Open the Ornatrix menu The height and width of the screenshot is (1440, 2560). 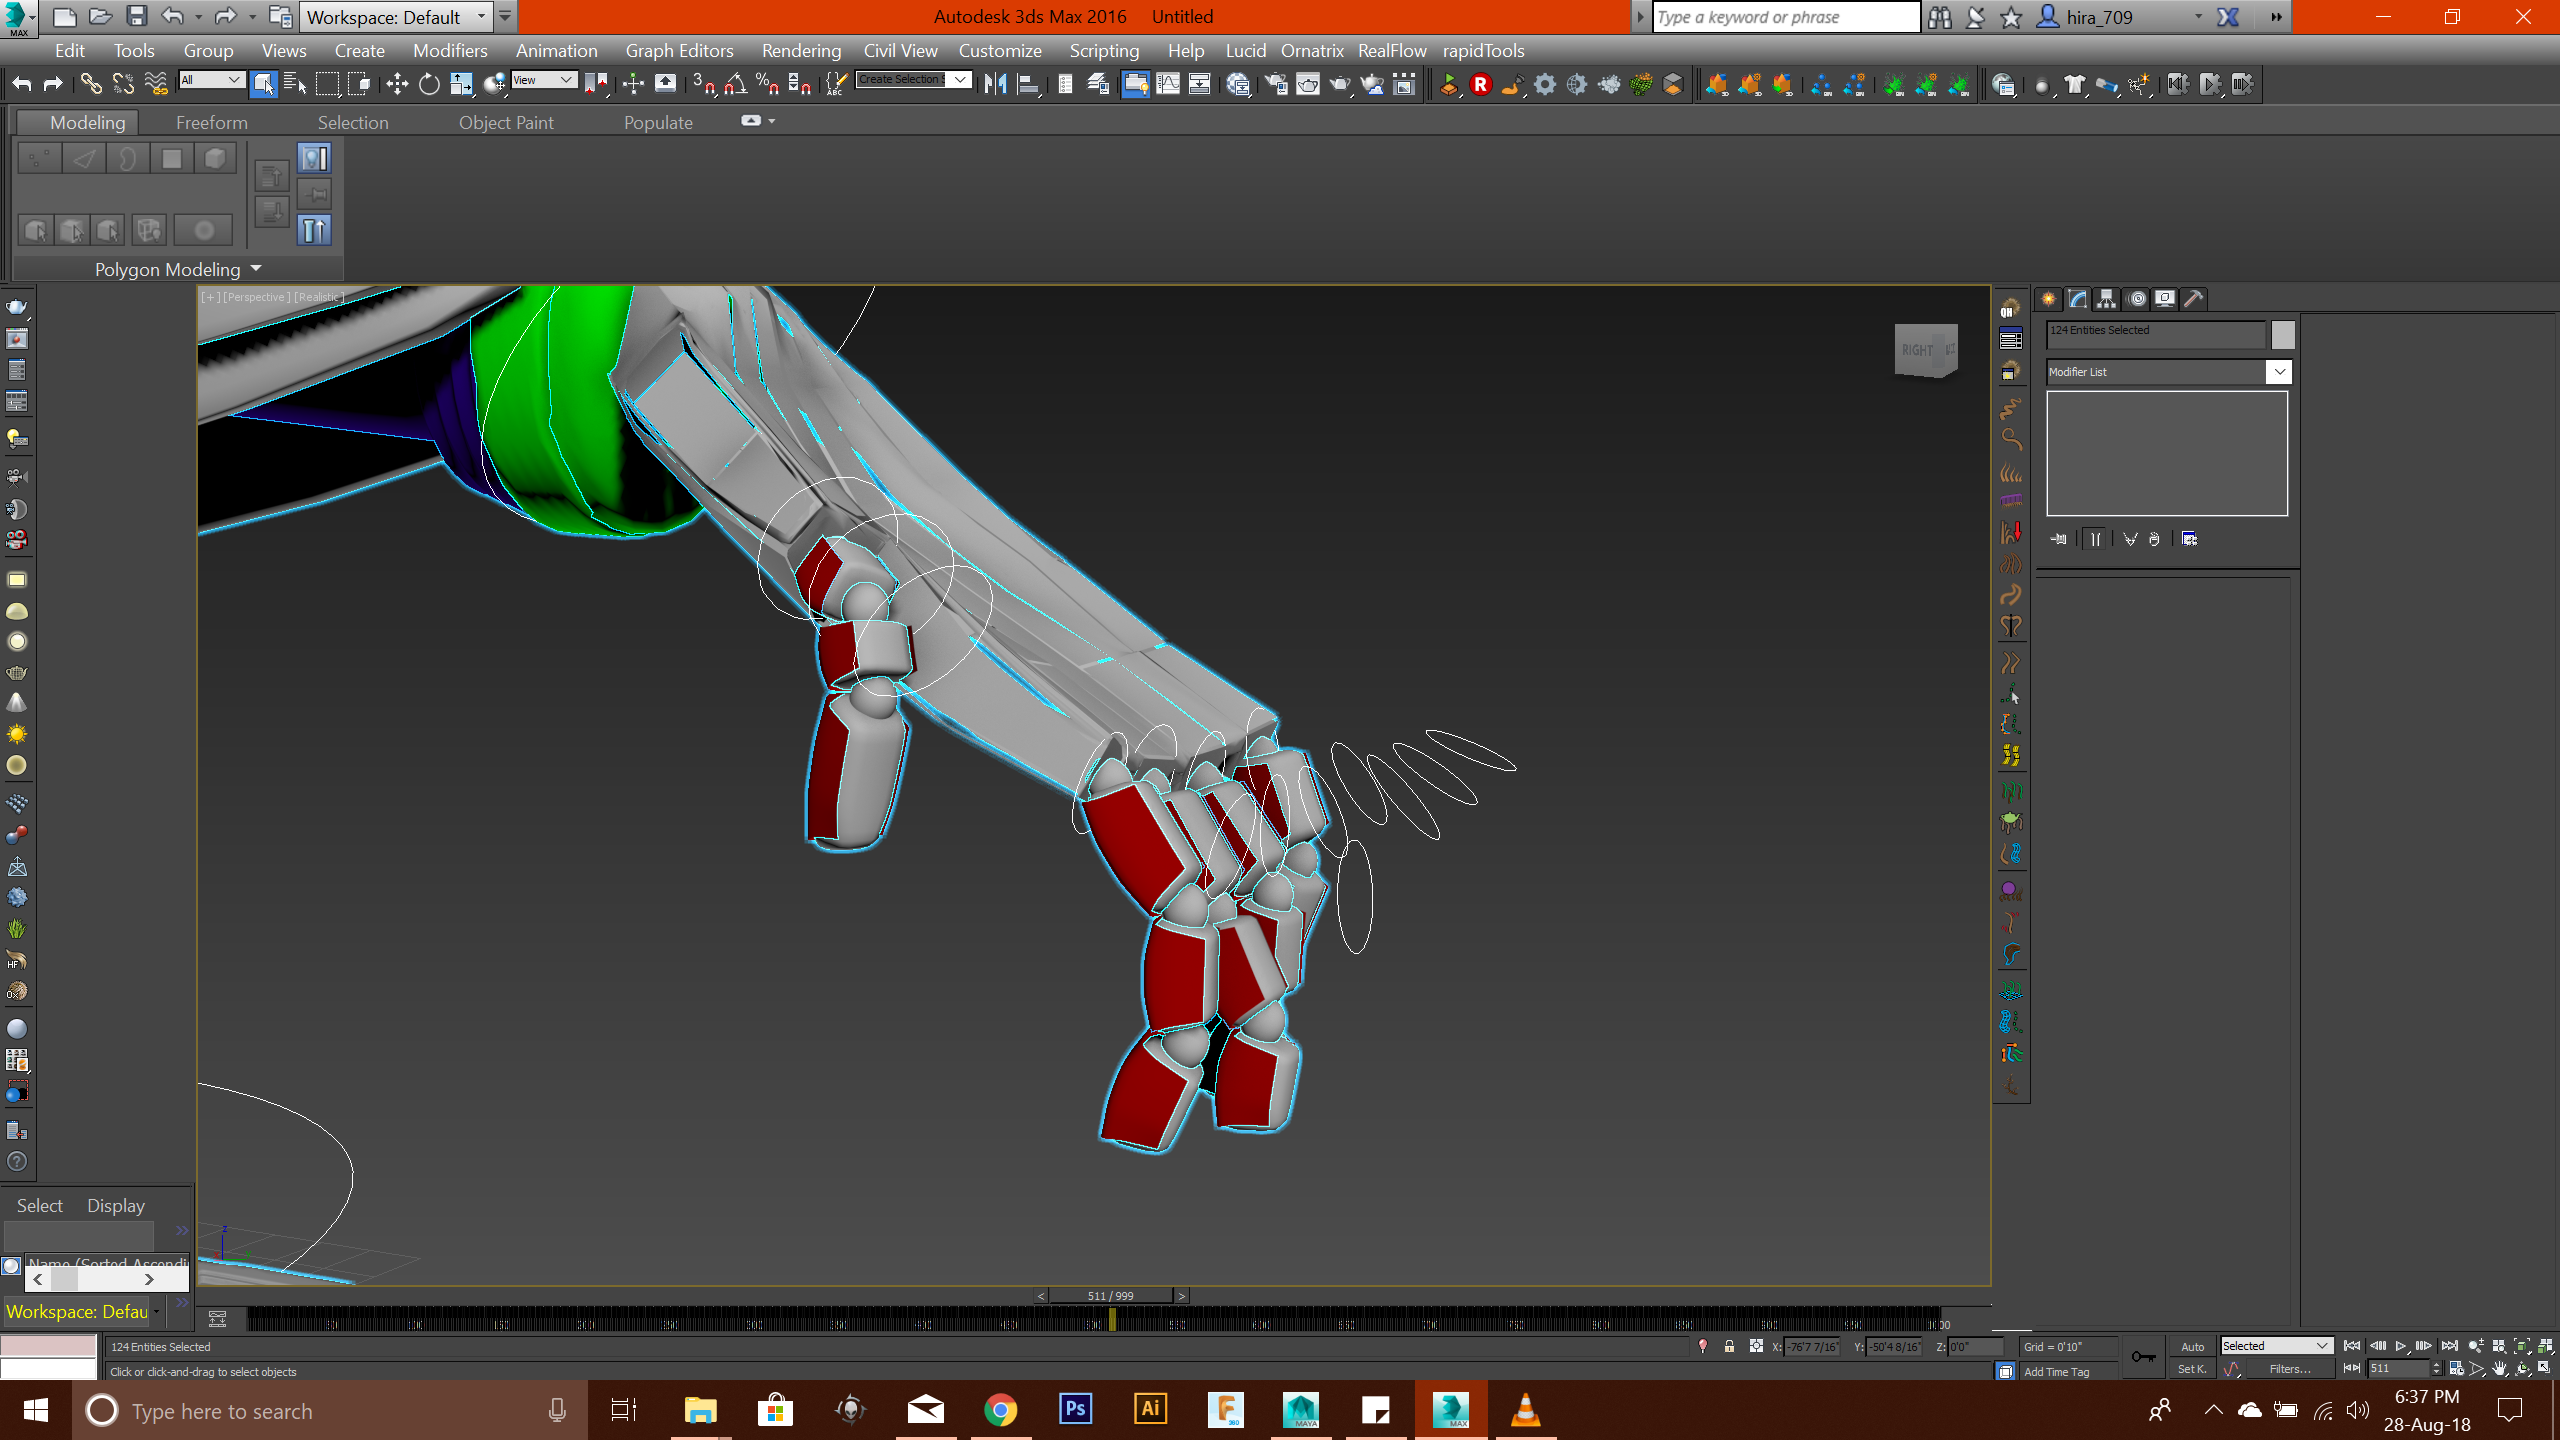tap(1312, 51)
